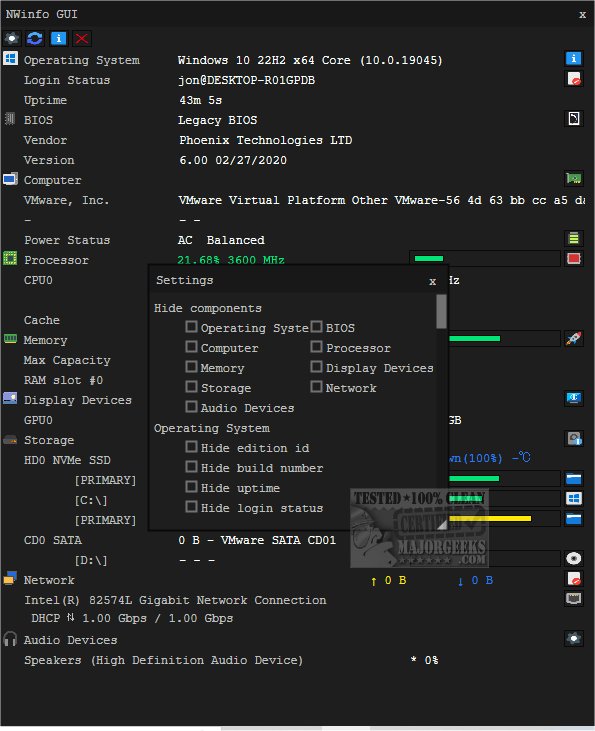Close the Settings dialog
Viewport: 595px width, 731px height.
(x=433, y=281)
